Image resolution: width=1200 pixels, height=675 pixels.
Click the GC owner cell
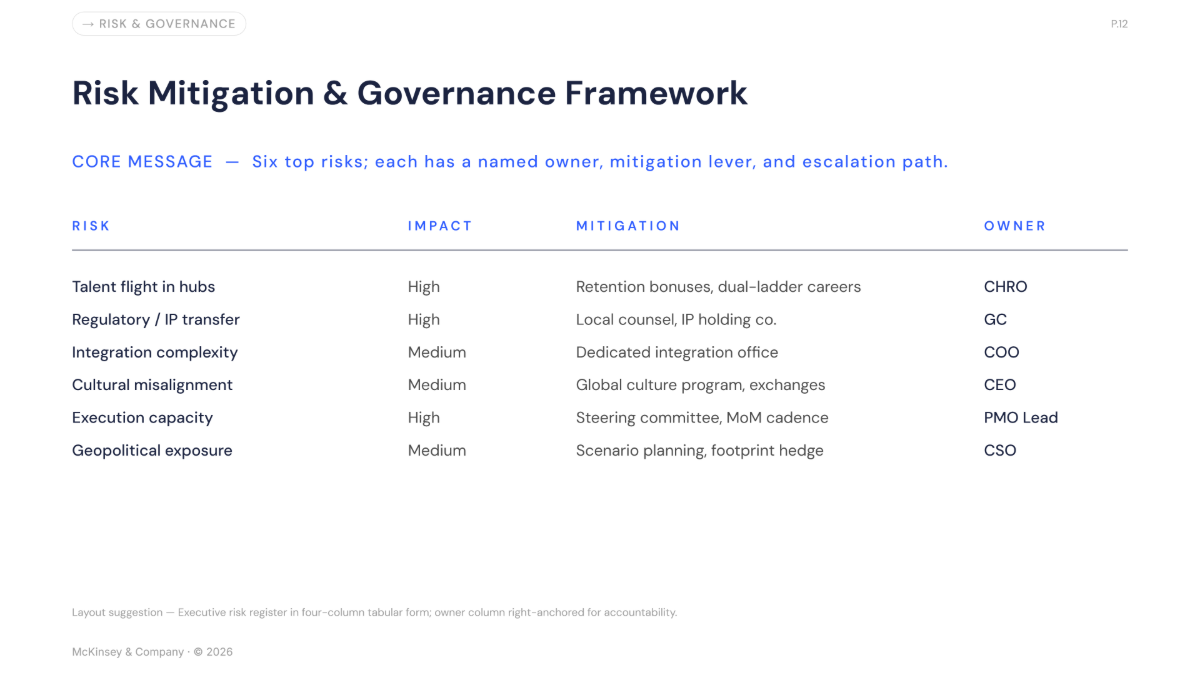(x=996, y=320)
